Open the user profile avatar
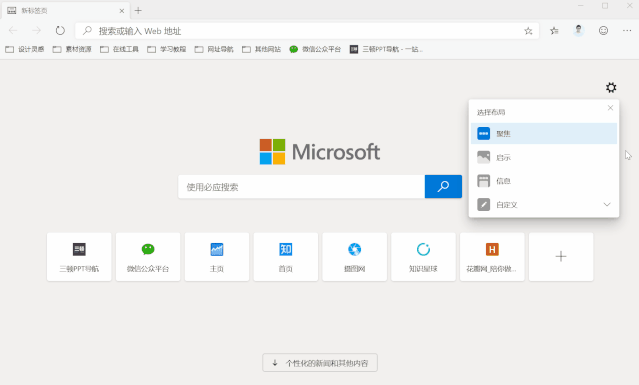Screen dimensions: 639x385 click(579, 31)
